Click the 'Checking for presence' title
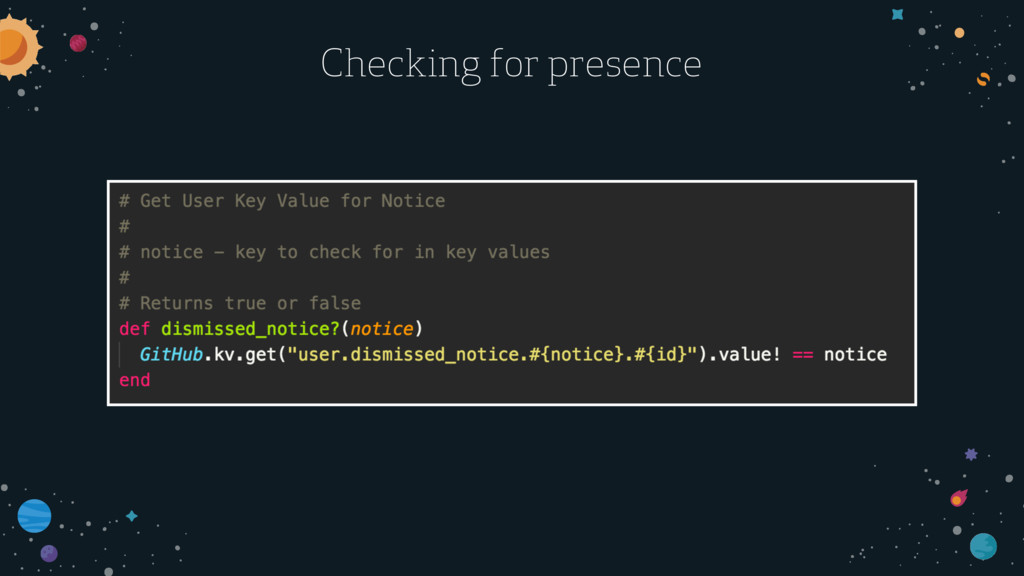This screenshot has width=1024, height=576. click(x=511, y=64)
